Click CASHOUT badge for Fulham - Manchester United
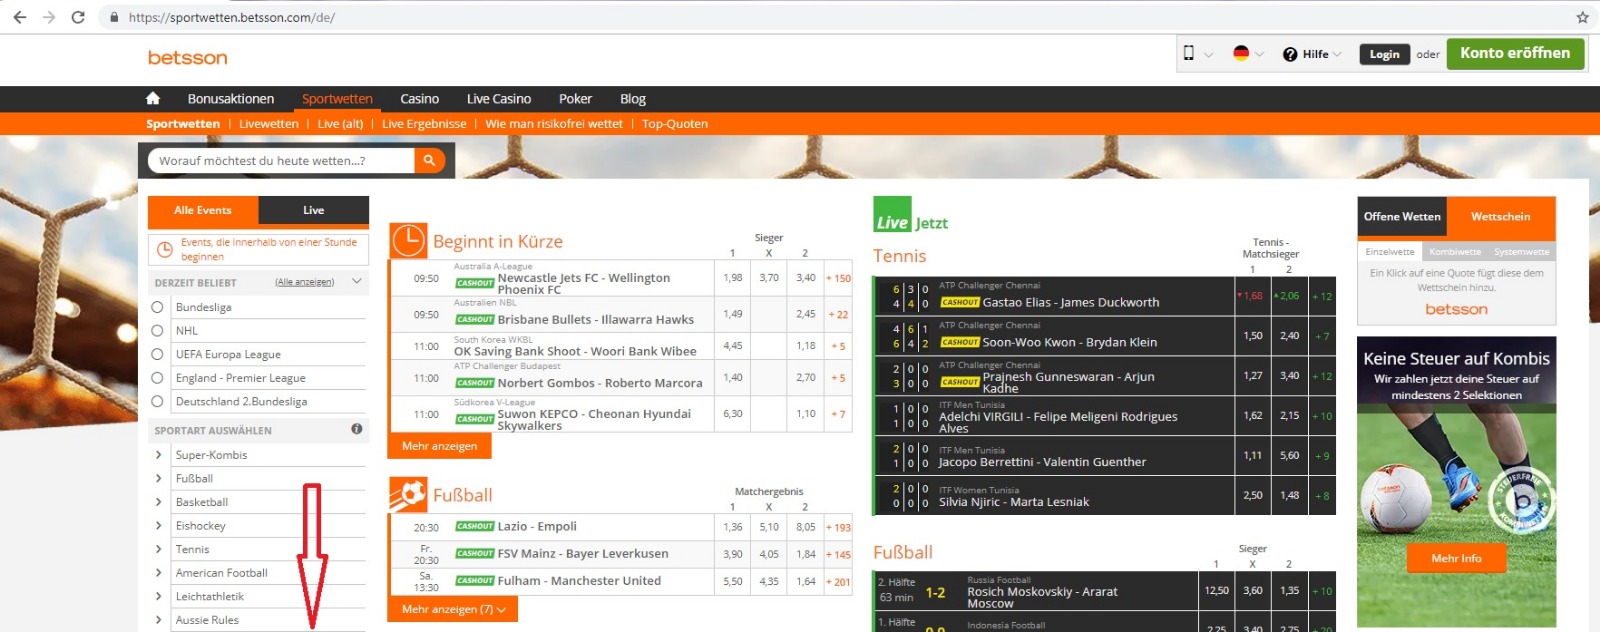The width and height of the screenshot is (1600, 632). [x=475, y=580]
